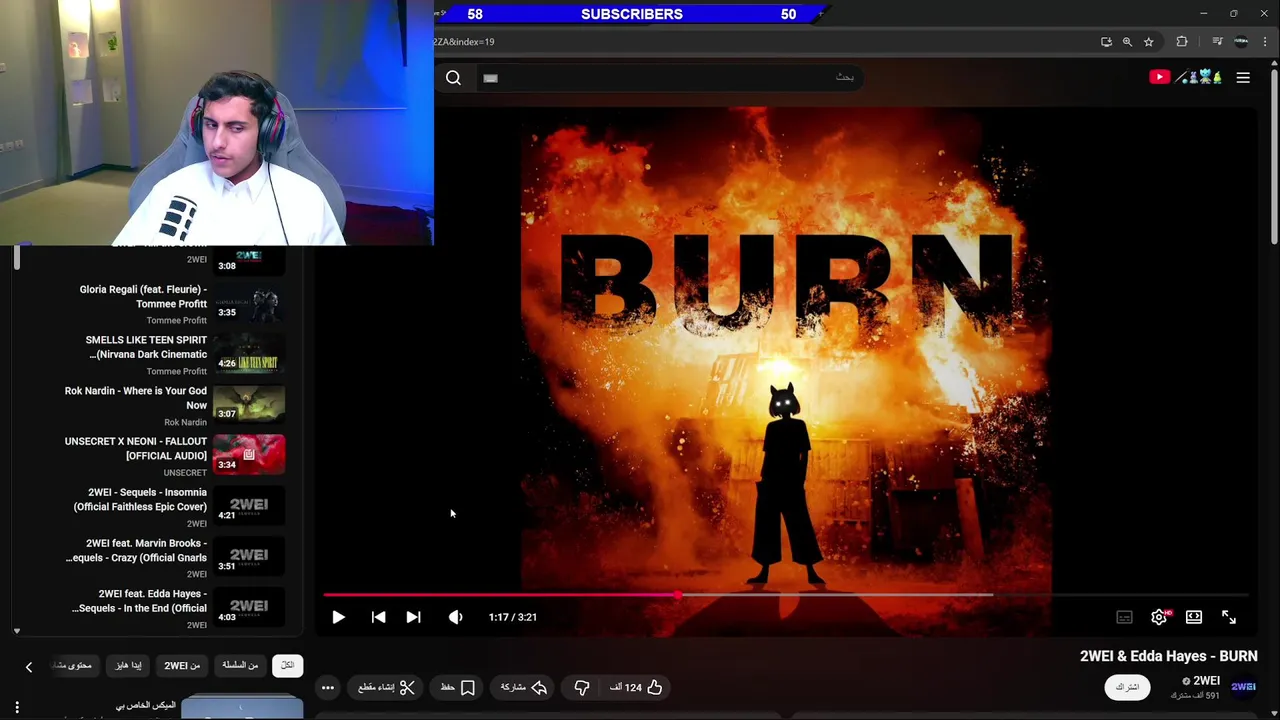
Task: Open more actions three-dot button
Action: (327, 687)
